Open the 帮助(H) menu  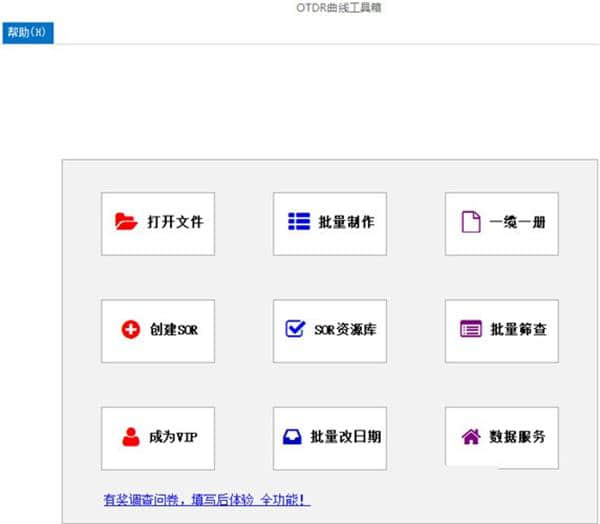click(26, 33)
